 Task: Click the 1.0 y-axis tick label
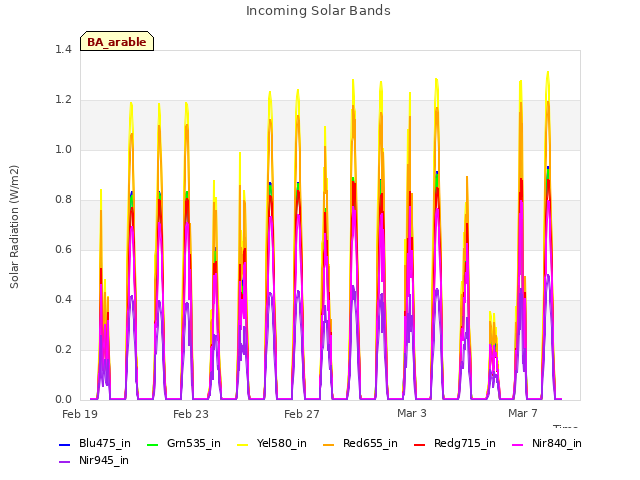(x=63, y=150)
